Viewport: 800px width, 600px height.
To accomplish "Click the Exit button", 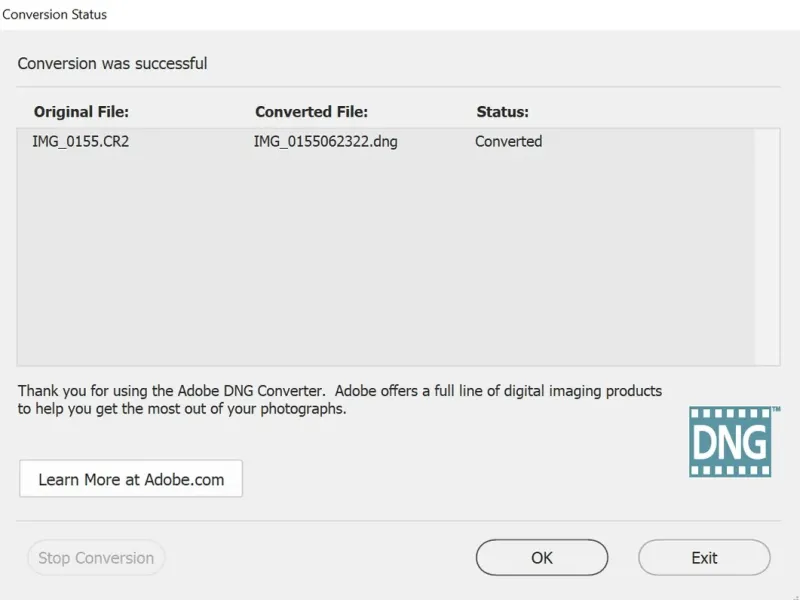I will click(x=704, y=558).
